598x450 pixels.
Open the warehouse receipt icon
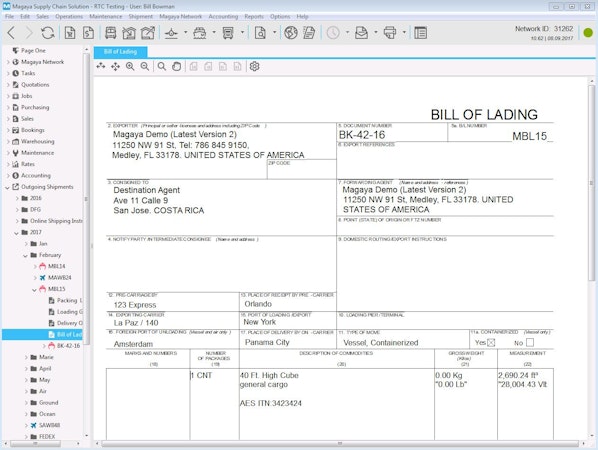[129, 33]
